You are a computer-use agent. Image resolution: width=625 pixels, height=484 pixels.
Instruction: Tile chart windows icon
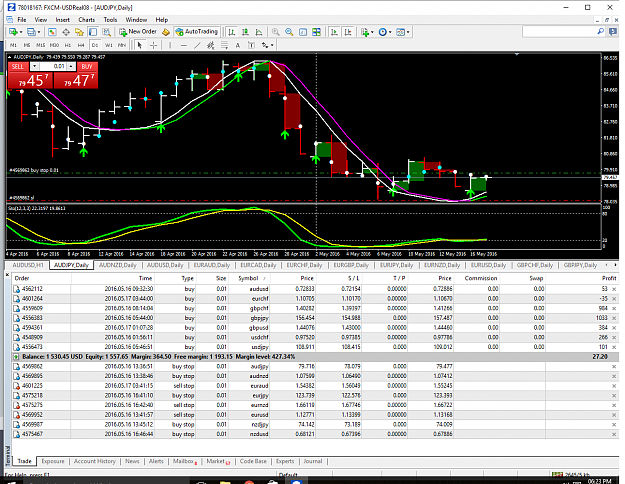pyautogui.click(x=316, y=32)
